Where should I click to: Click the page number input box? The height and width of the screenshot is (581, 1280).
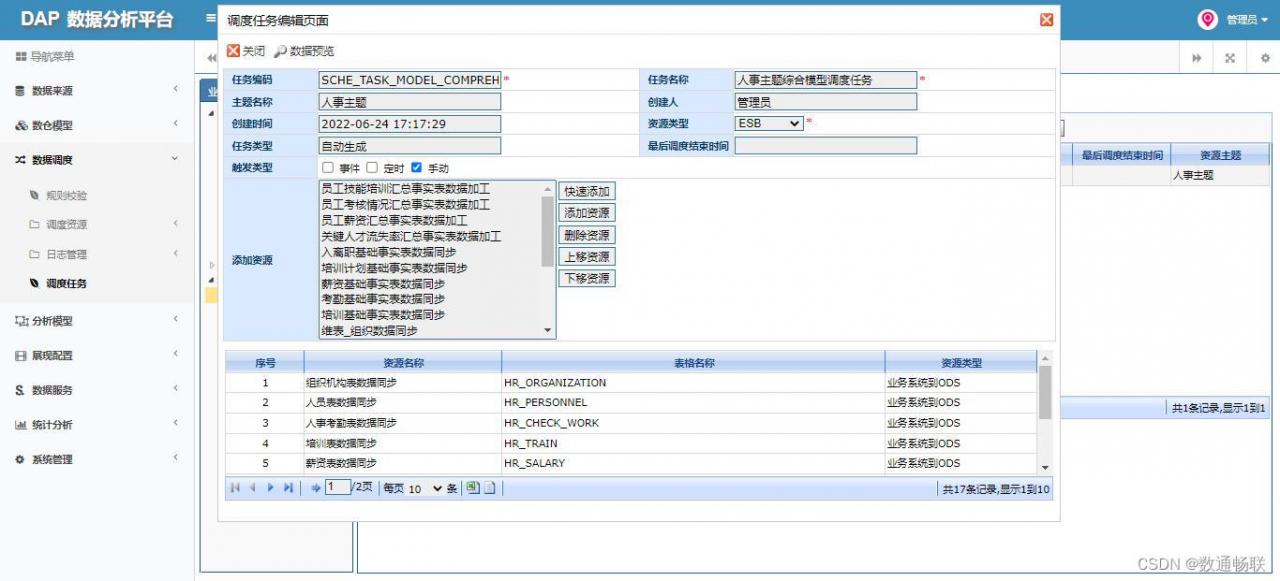click(338, 488)
